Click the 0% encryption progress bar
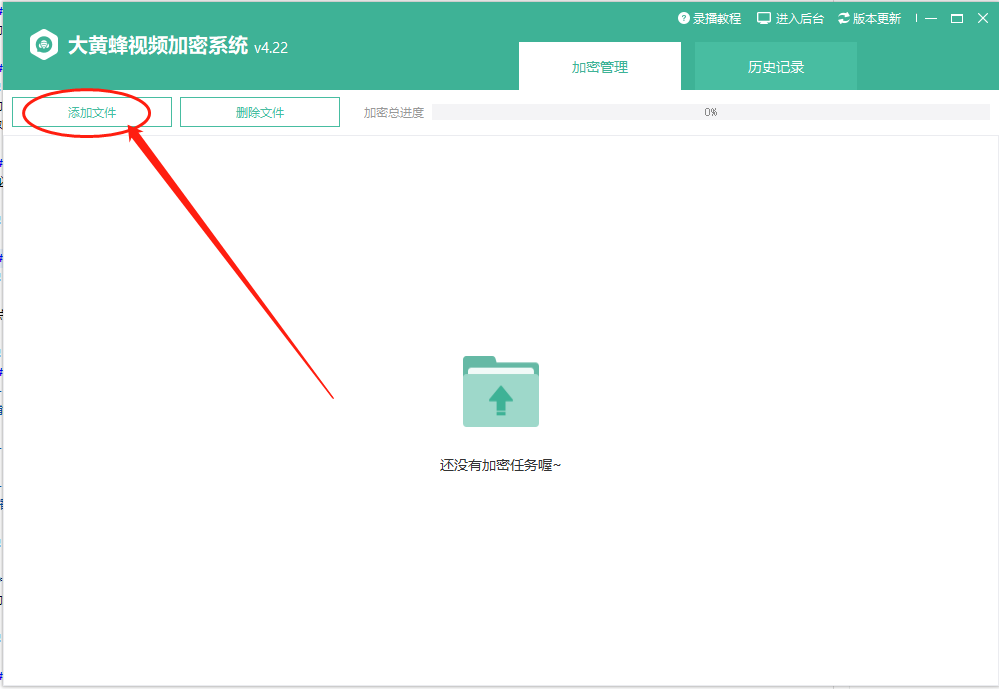The image size is (999, 689). [x=710, y=112]
